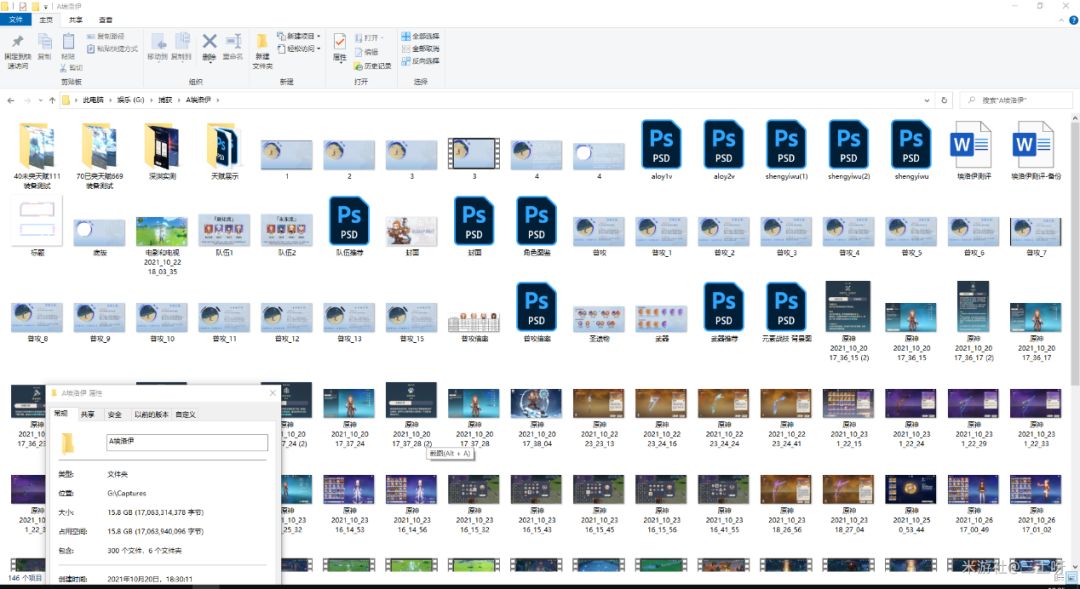This screenshot has height=589, width=1080.
Task: Open the Properties (属性) ribbon icon
Action: [339, 46]
